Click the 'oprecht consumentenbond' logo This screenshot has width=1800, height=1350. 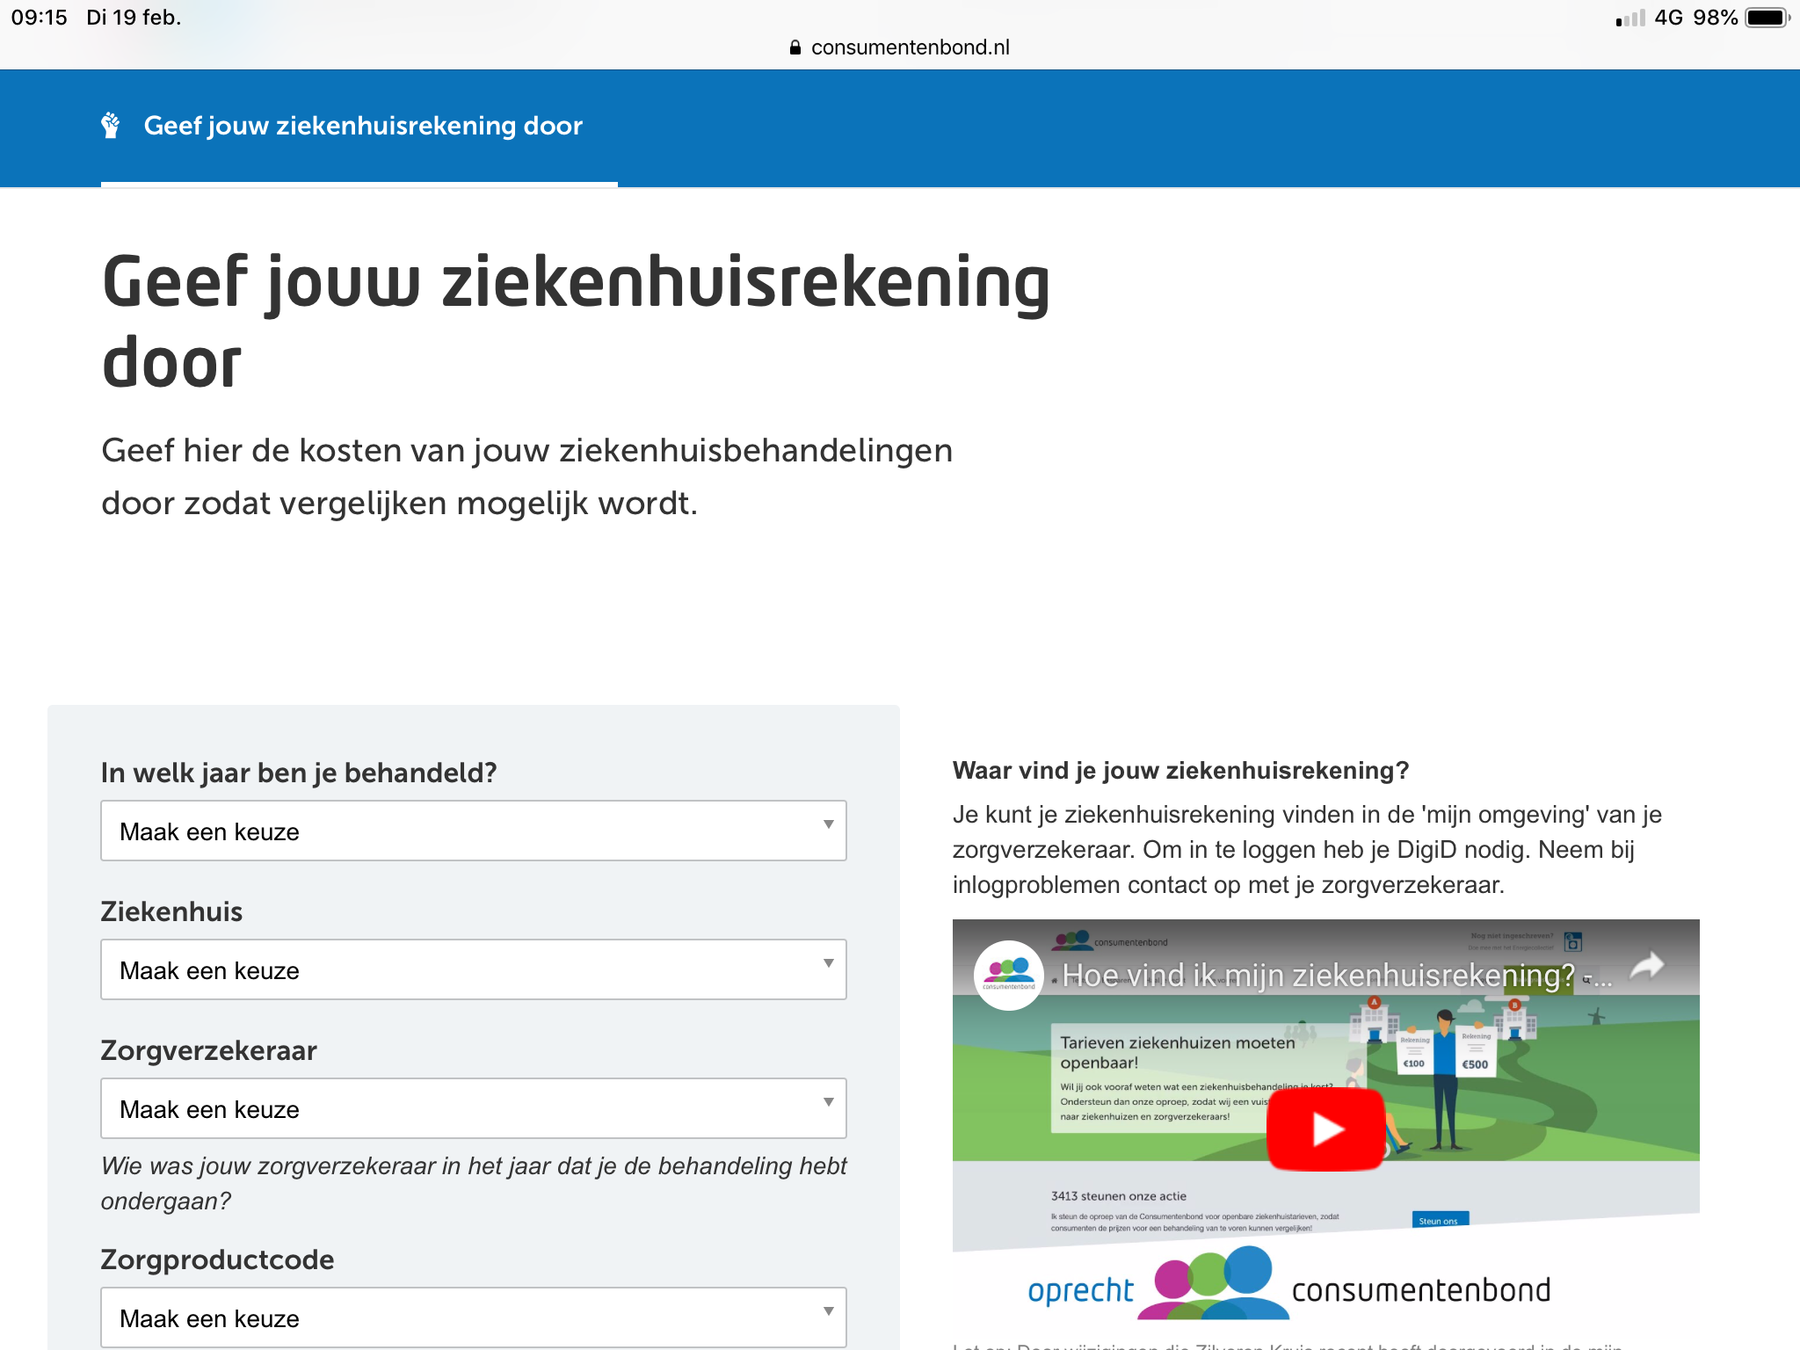click(1289, 1285)
